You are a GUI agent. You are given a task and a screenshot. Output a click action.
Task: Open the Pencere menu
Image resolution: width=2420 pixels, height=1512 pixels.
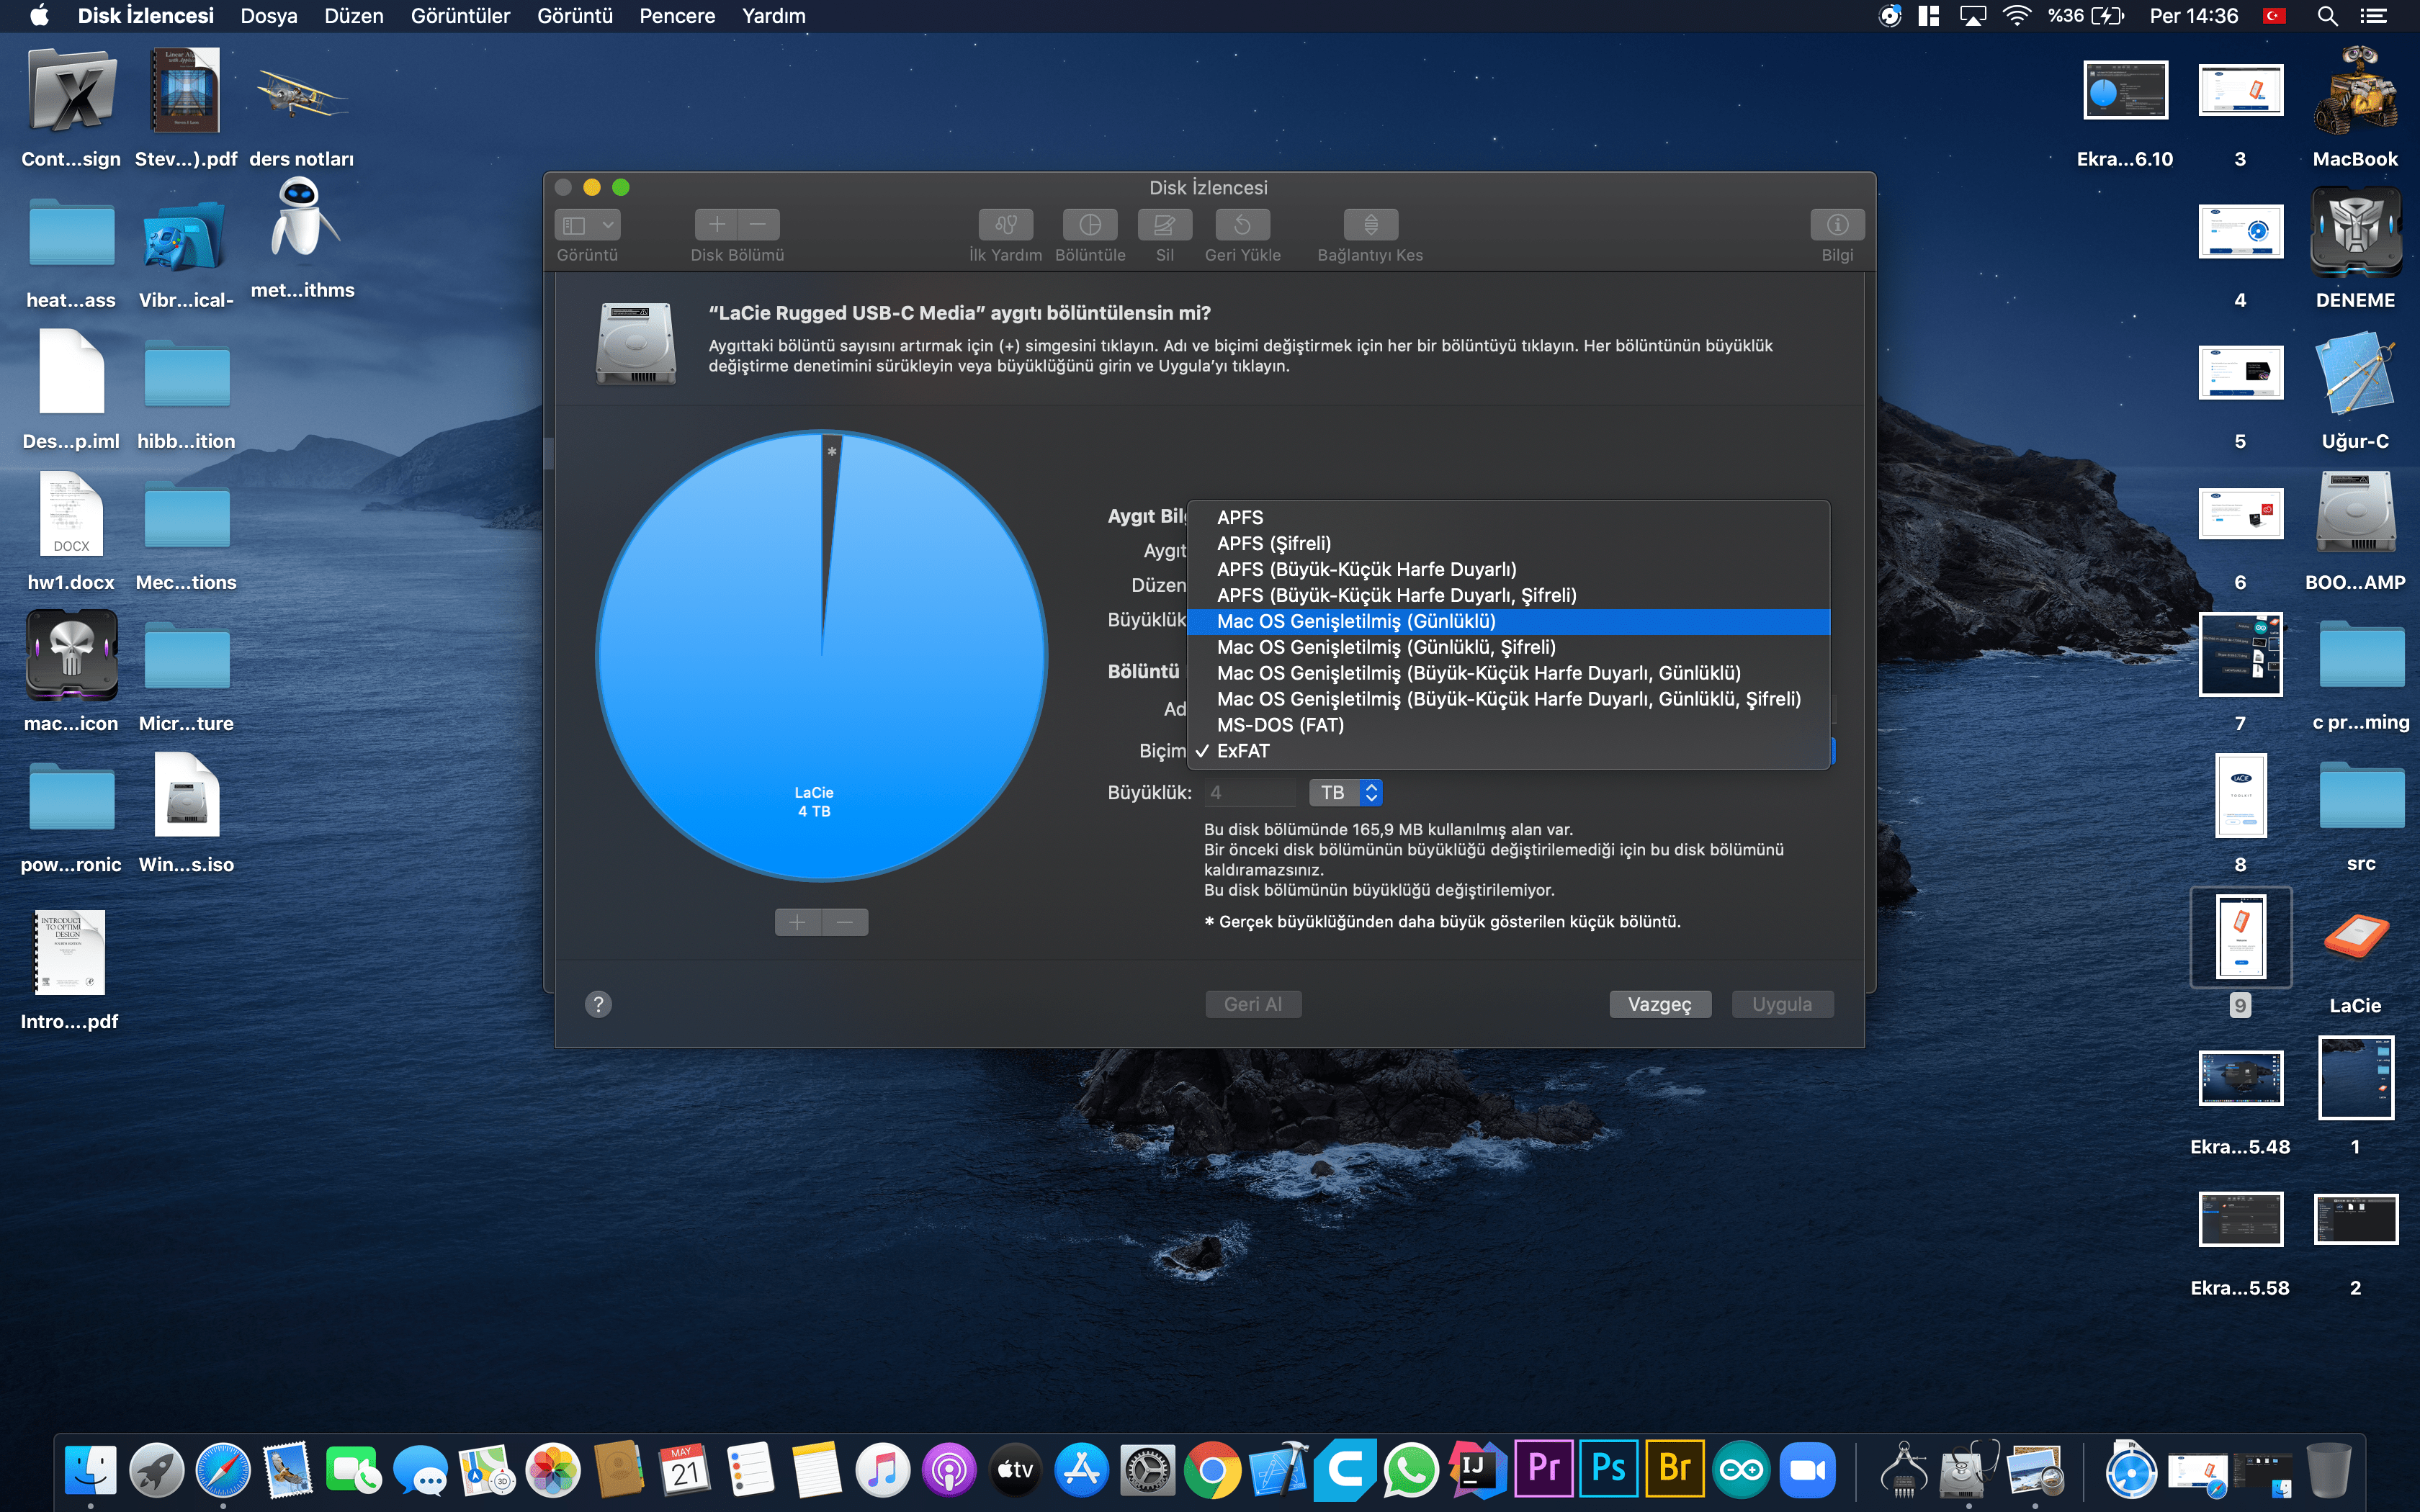tap(677, 16)
